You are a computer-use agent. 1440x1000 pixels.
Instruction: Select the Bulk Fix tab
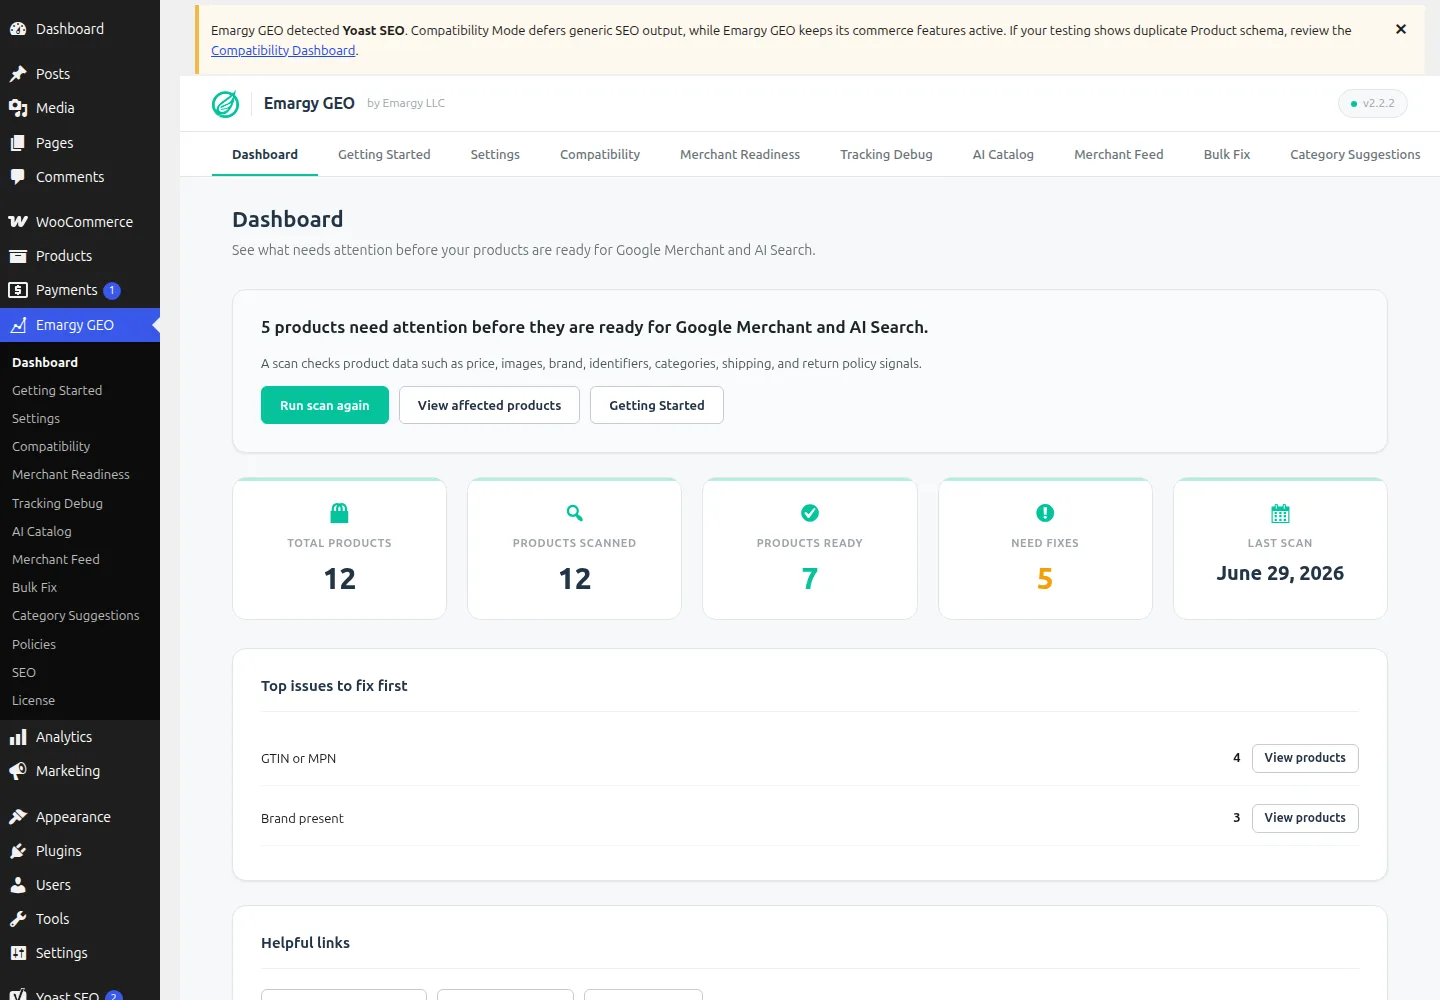click(x=1227, y=154)
